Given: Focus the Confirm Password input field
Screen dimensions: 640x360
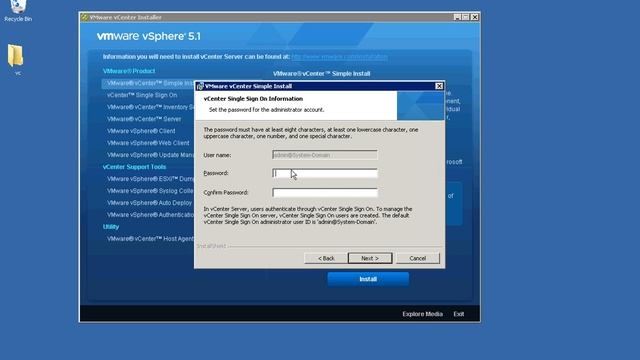Looking at the screenshot, I should [325, 192].
